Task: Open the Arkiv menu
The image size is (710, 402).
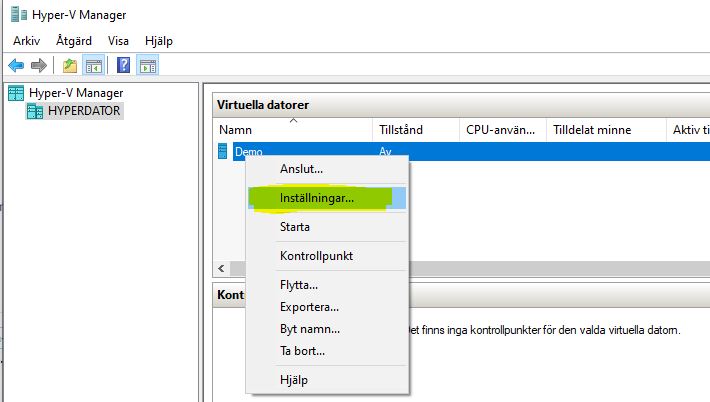Action: tap(27, 41)
